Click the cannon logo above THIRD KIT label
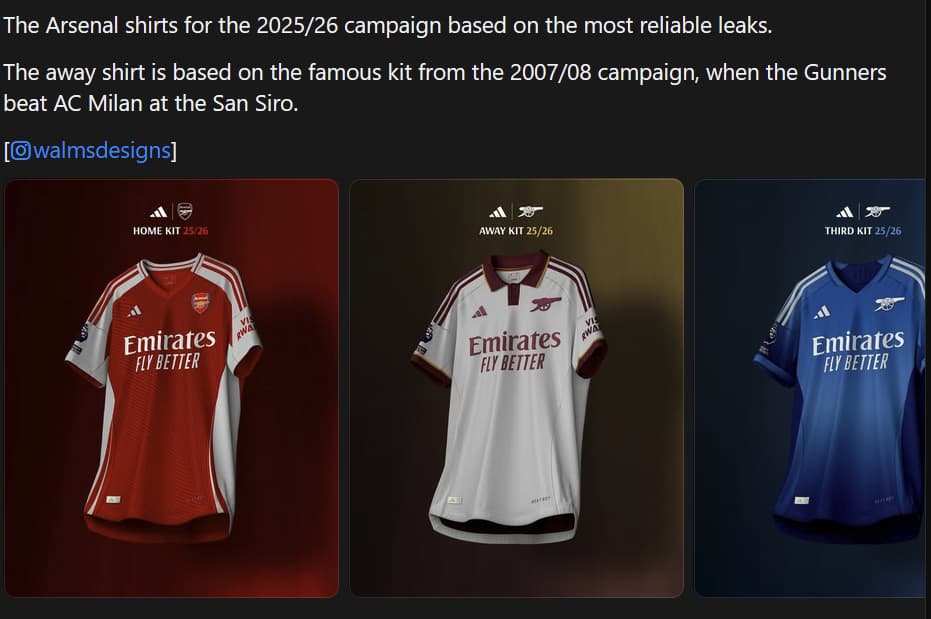 [x=878, y=211]
